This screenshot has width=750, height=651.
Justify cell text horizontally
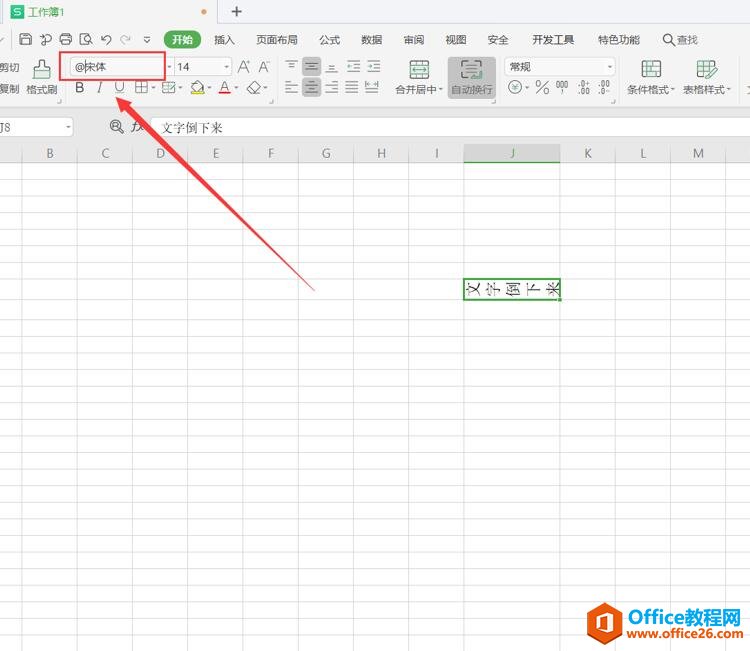pyautogui.click(x=352, y=87)
